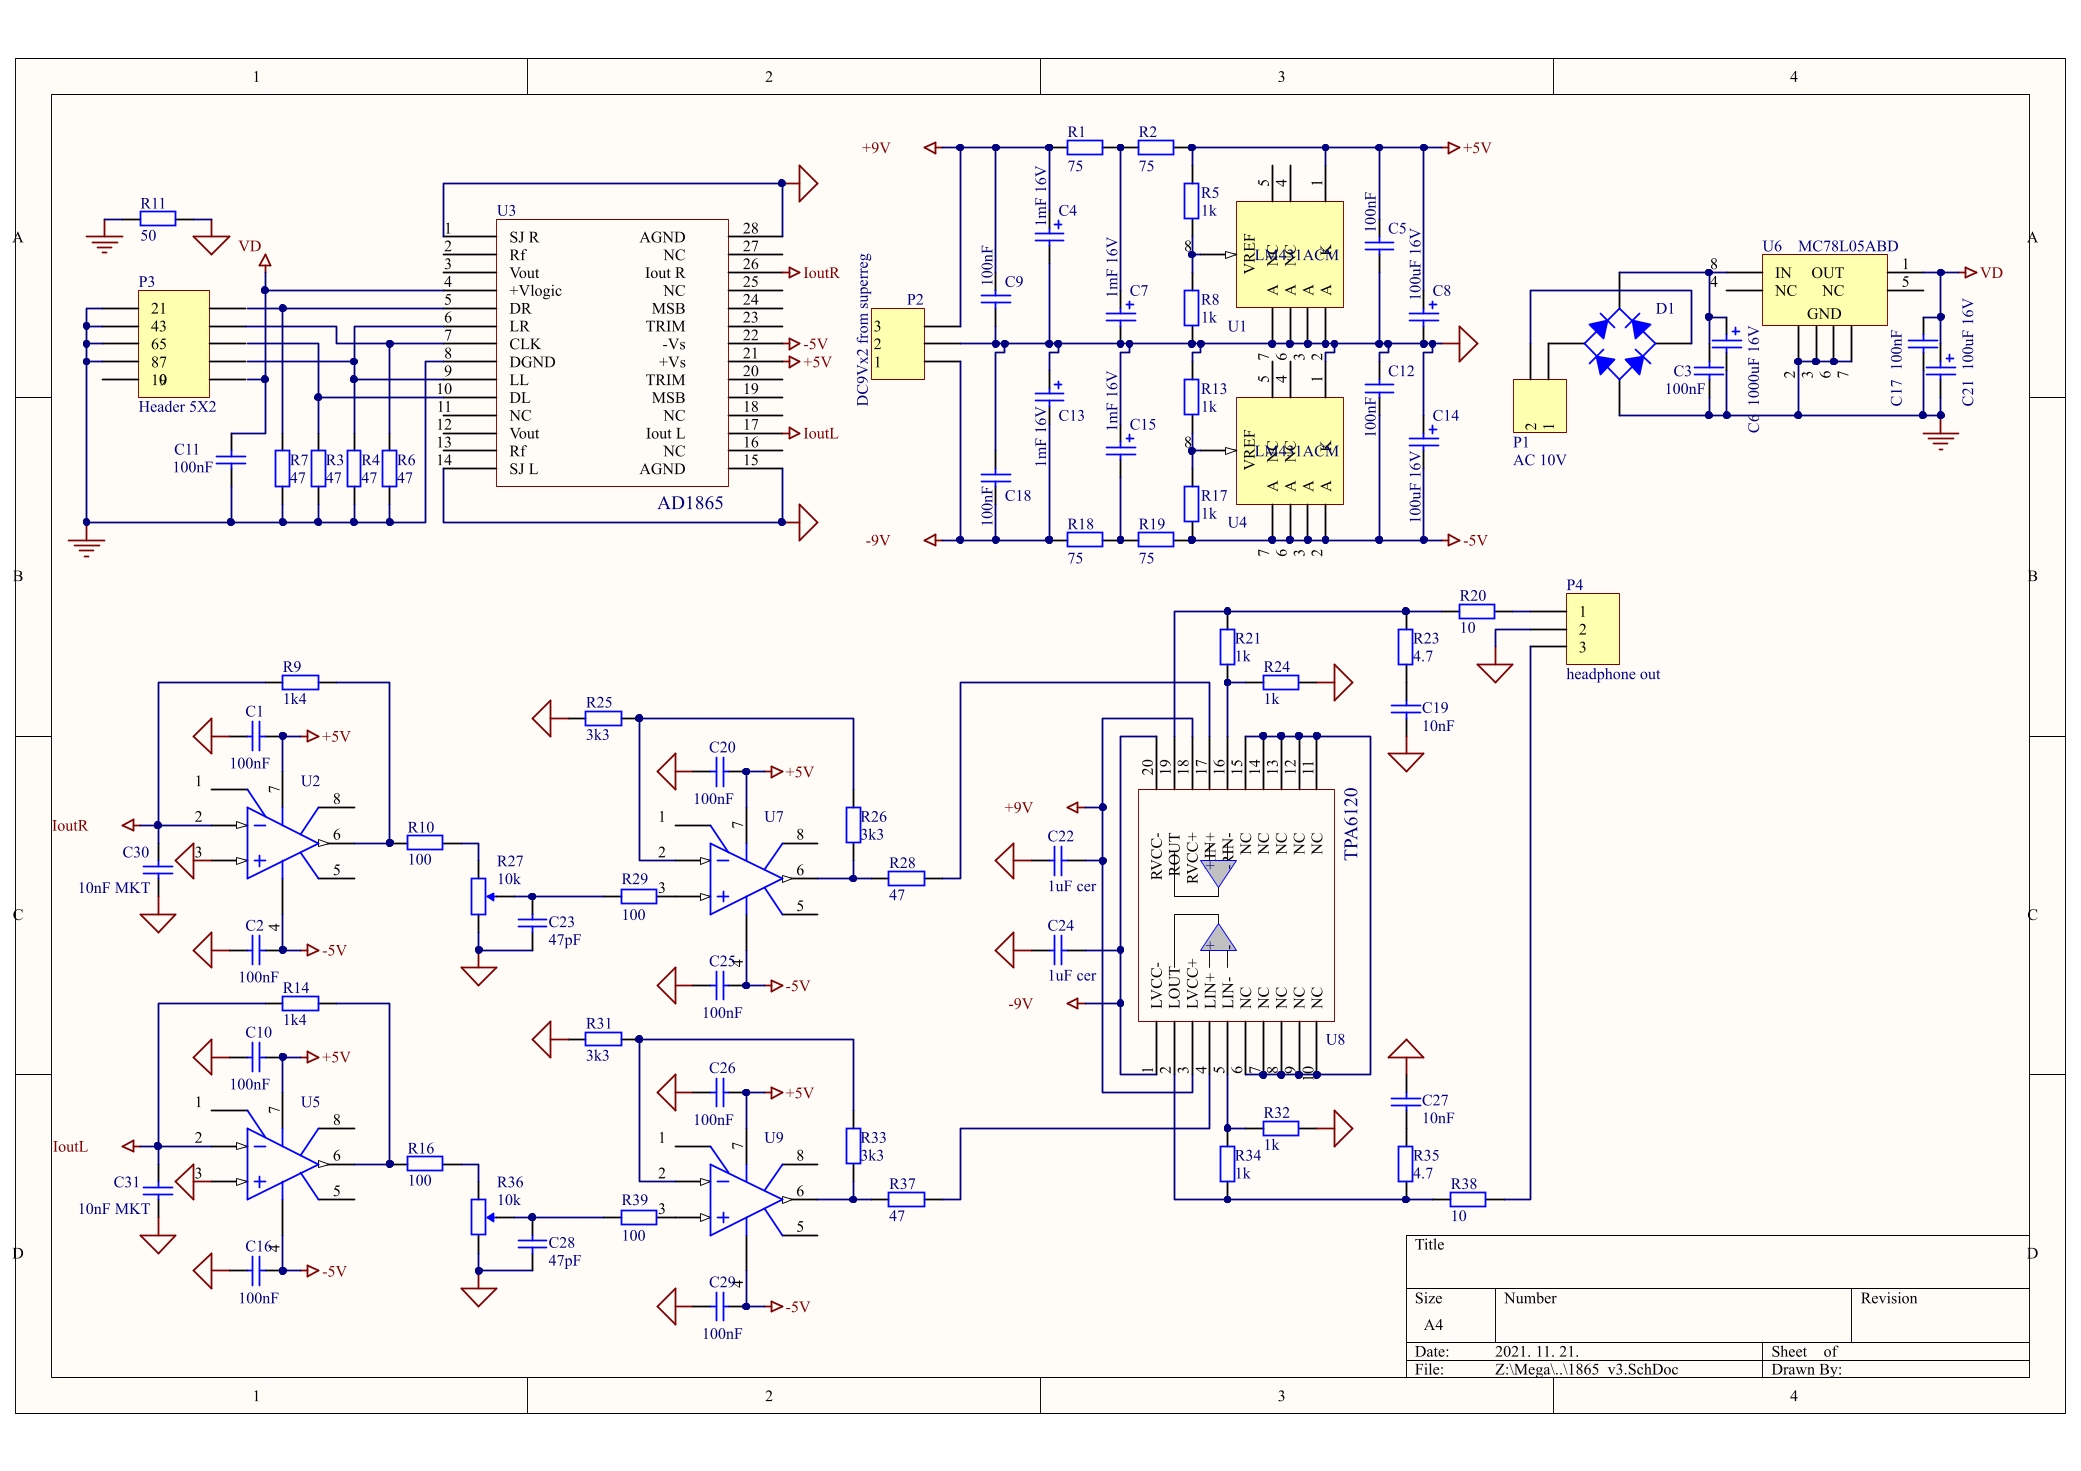Click the C30 10nF MKT capacitor symbol
Viewport: 2081px width, 1471px height.
coord(158,870)
